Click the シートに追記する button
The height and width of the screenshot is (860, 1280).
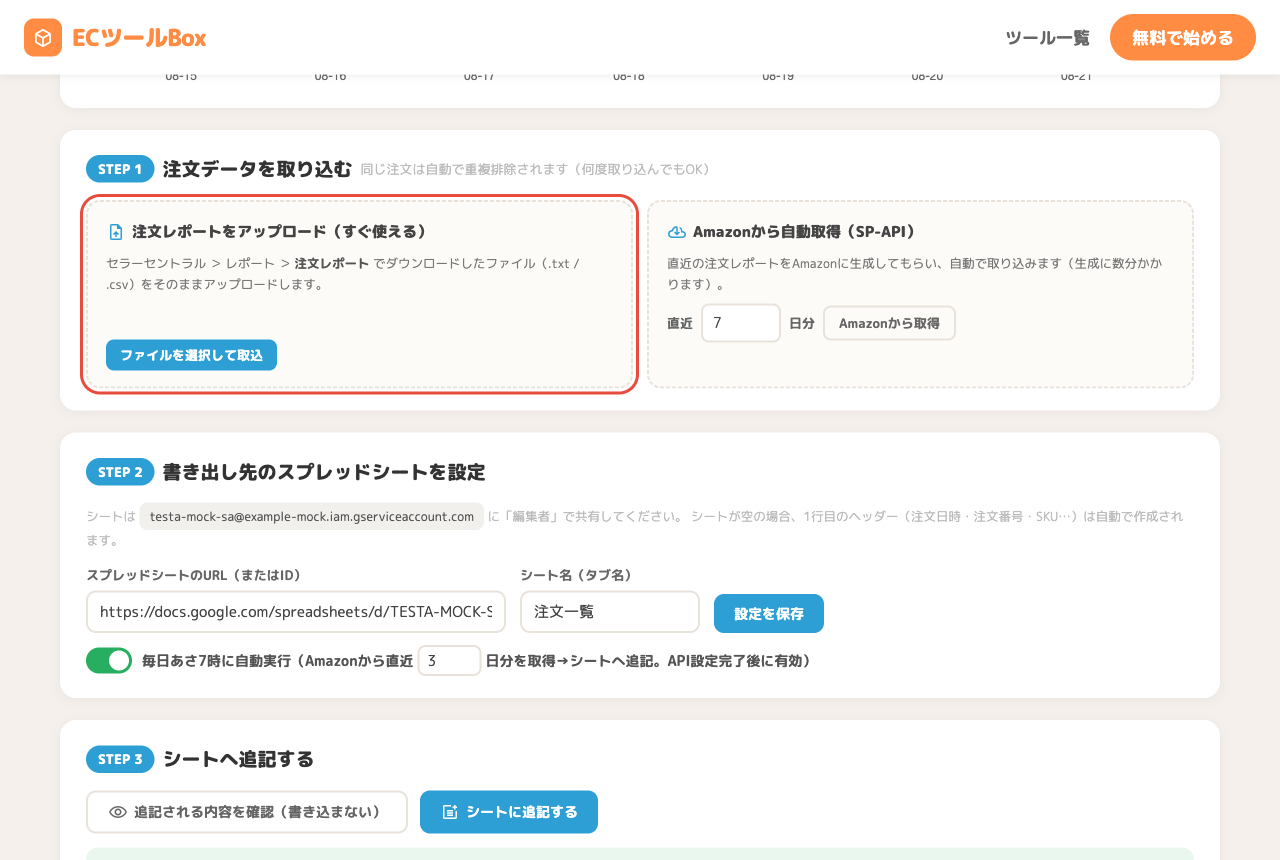click(x=509, y=812)
